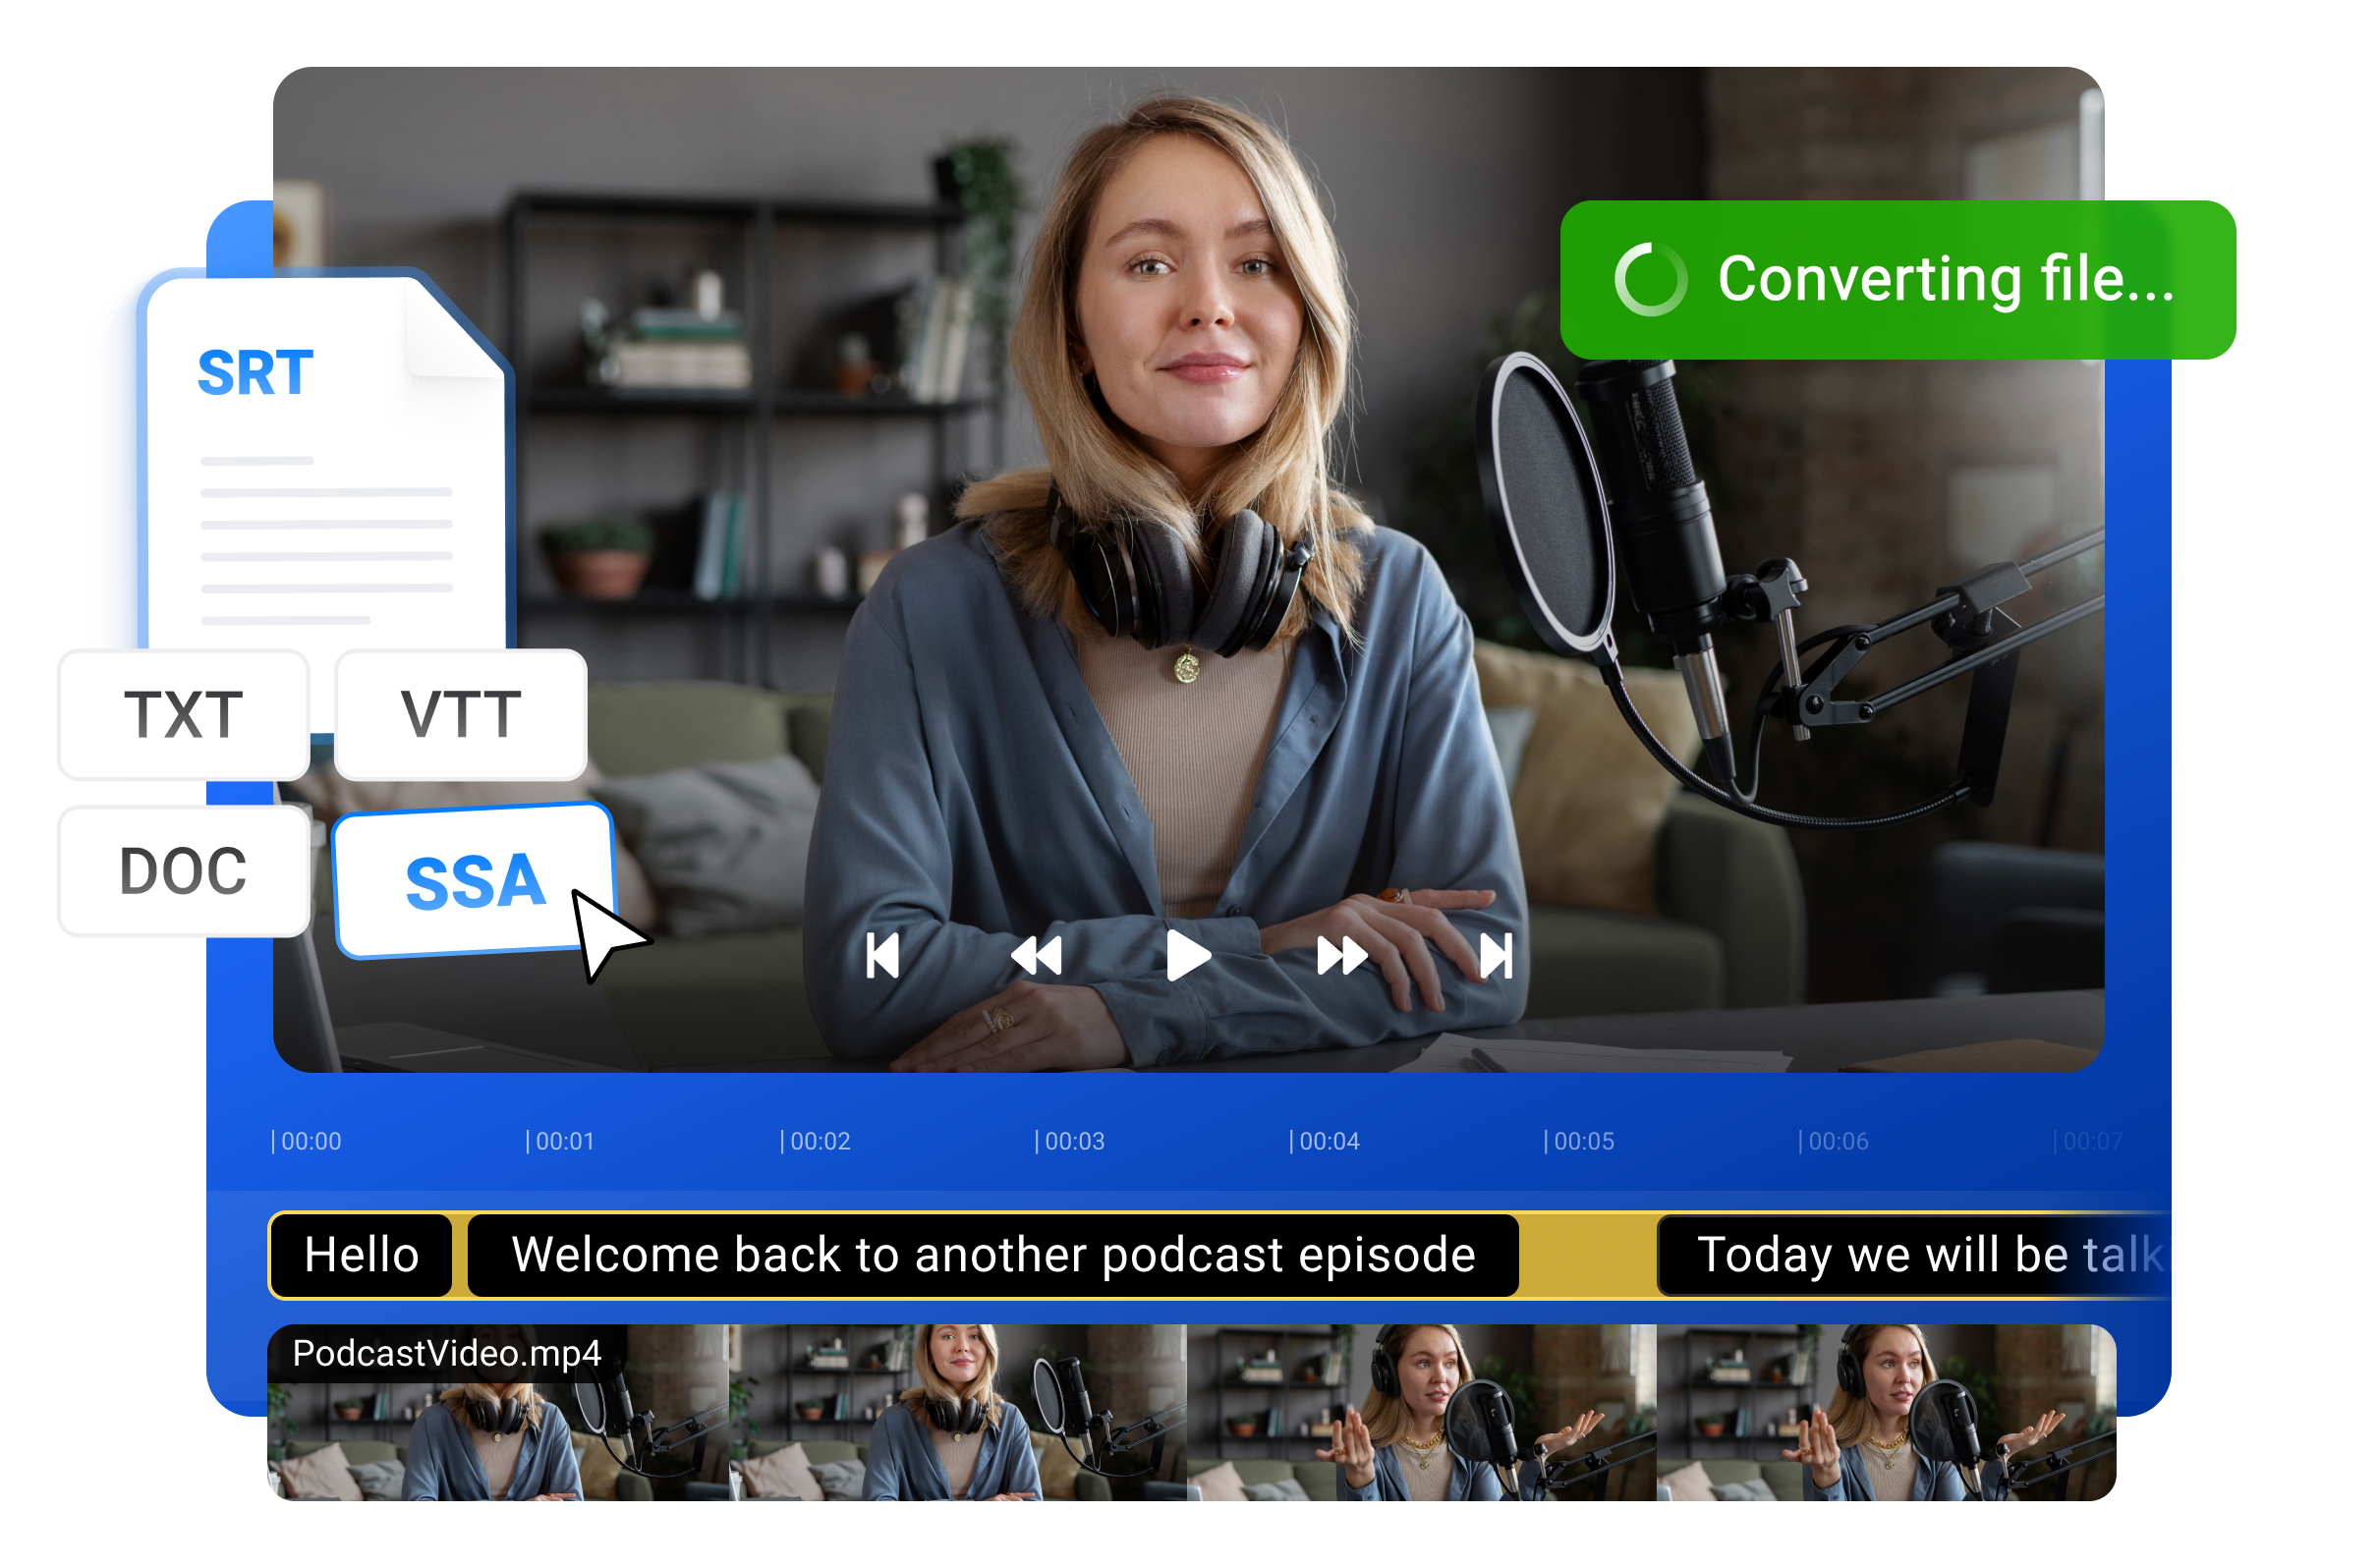
Task: Click the rewind playback icon
Action: [x=1035, y=955]
